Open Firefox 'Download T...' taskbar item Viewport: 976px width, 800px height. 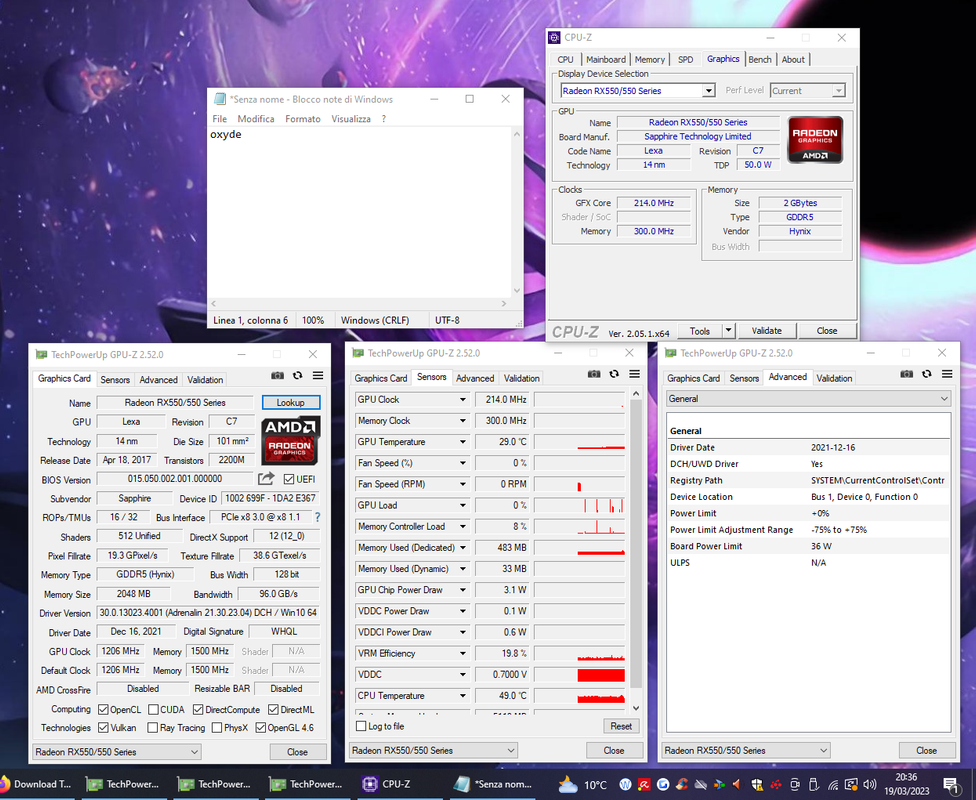coord(39,784)
